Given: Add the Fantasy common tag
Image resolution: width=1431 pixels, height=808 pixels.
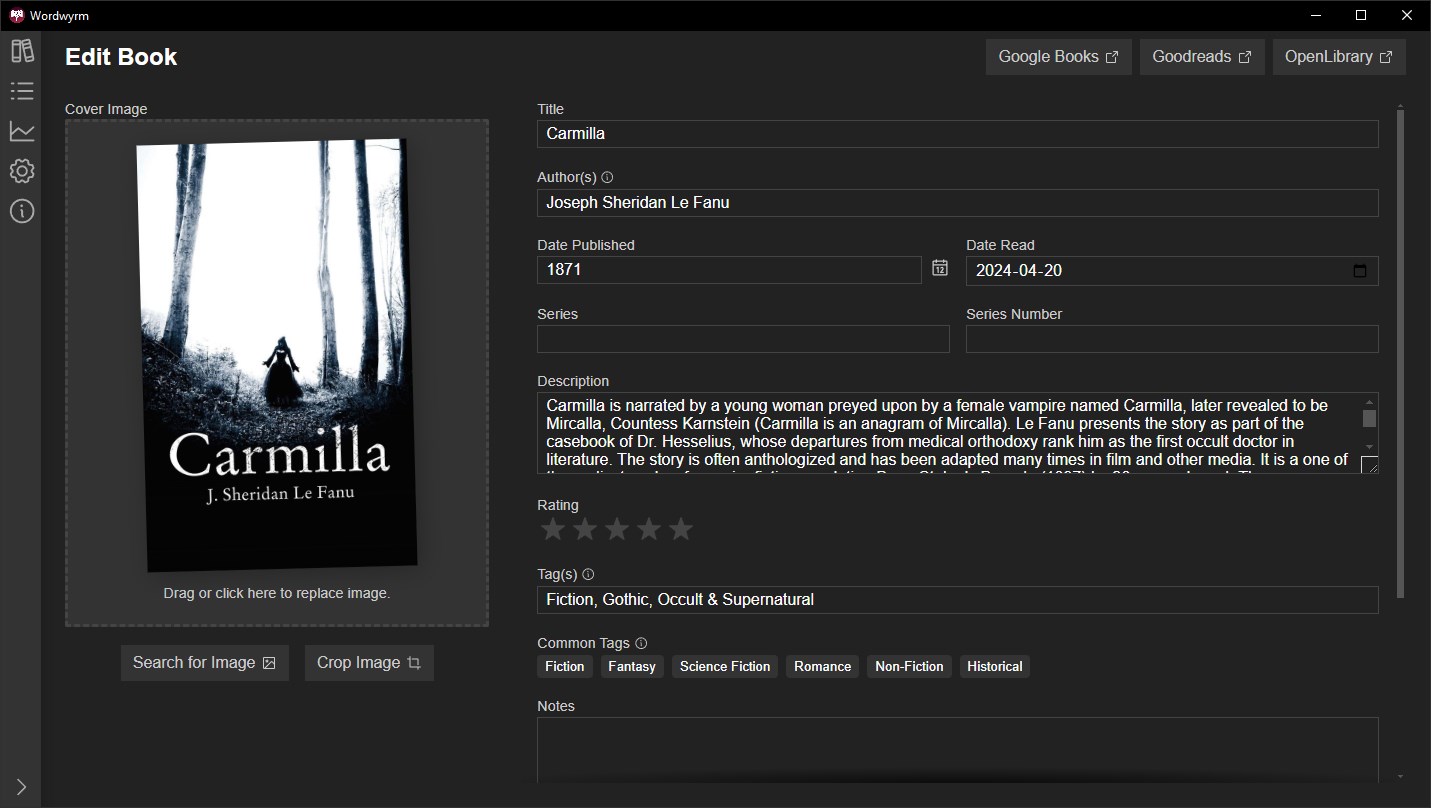Looking at the screenshot, I should [x=632, y=666].
